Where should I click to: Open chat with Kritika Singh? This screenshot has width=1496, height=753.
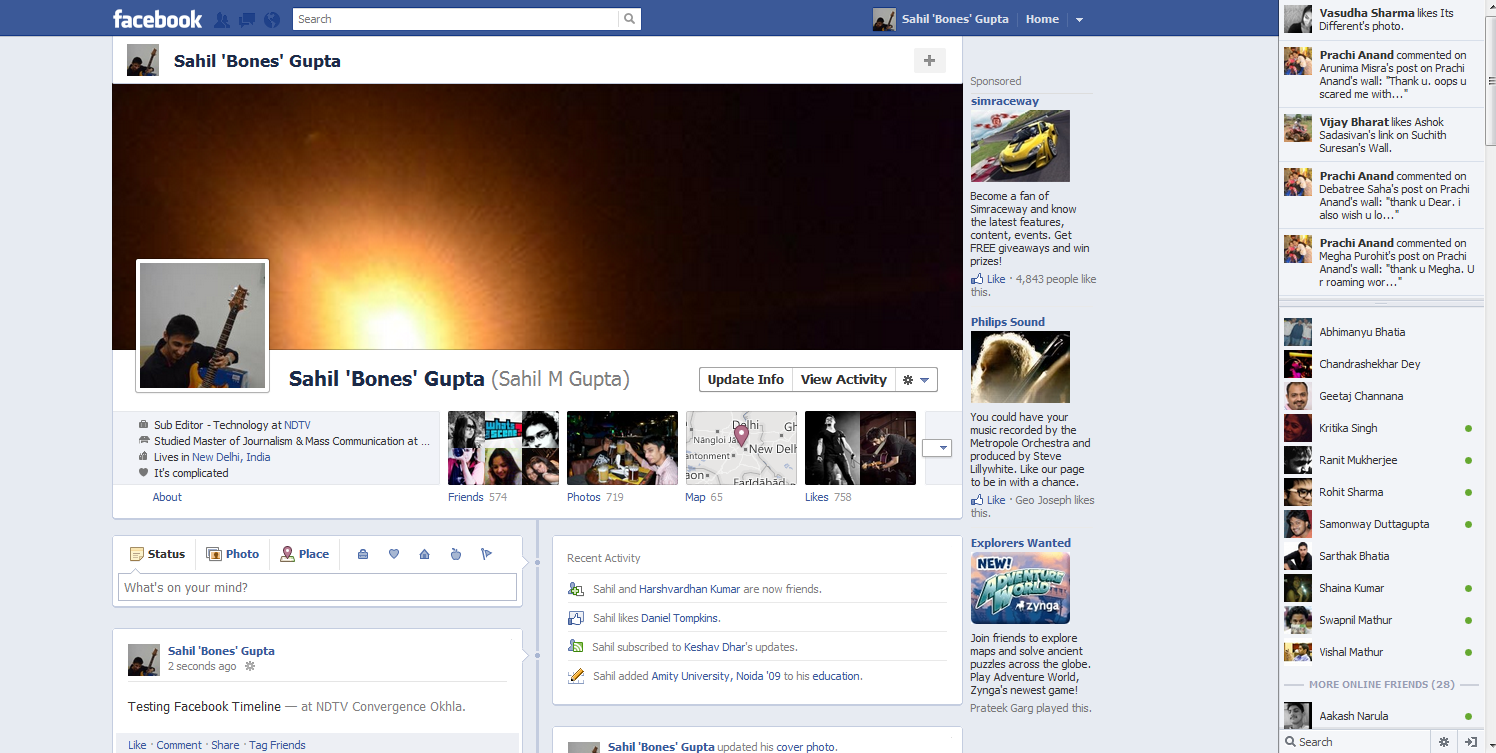coord(1380,428)
